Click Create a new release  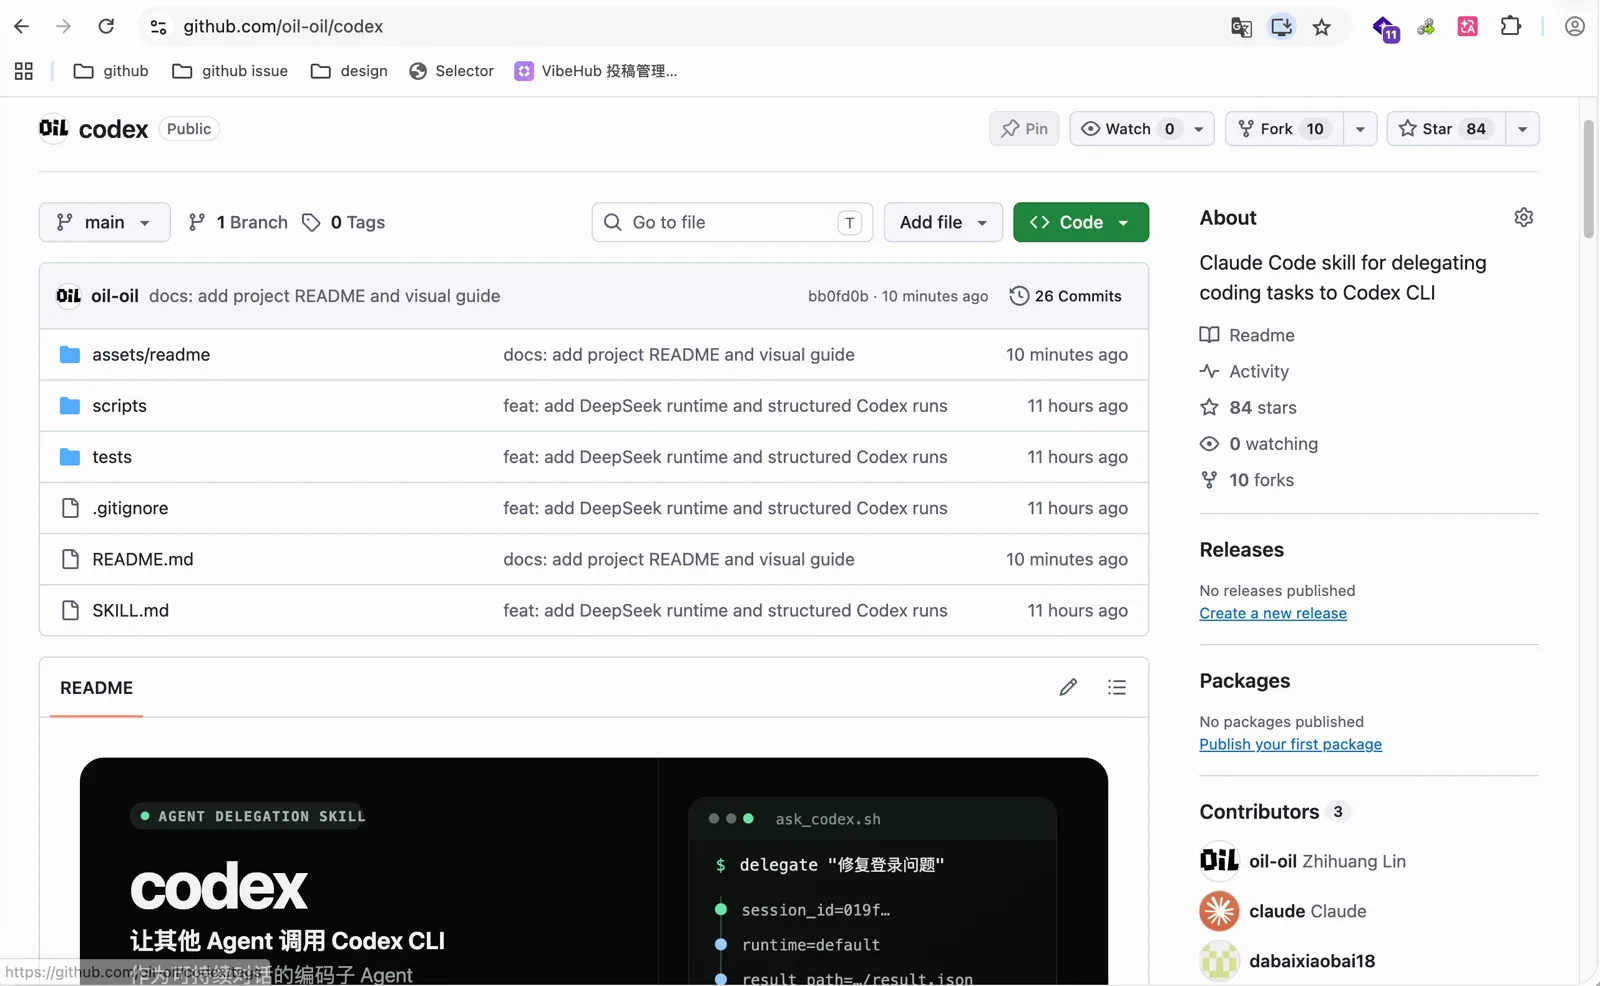tap(1273, 613)
